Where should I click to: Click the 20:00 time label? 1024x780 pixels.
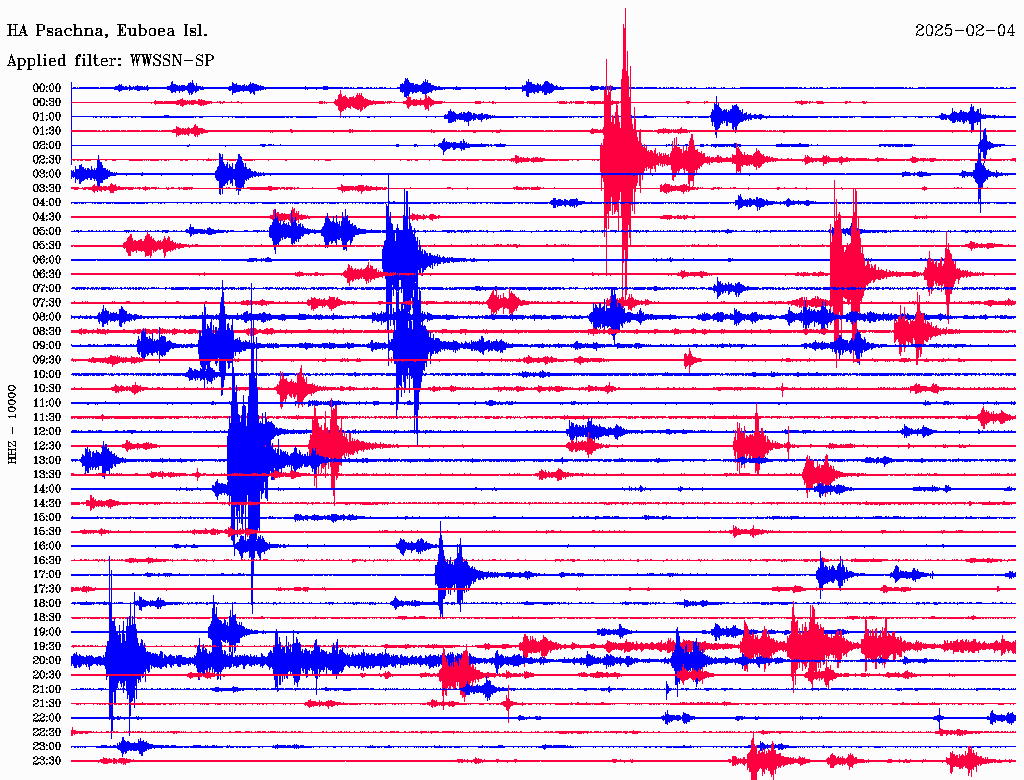(47, 660)
